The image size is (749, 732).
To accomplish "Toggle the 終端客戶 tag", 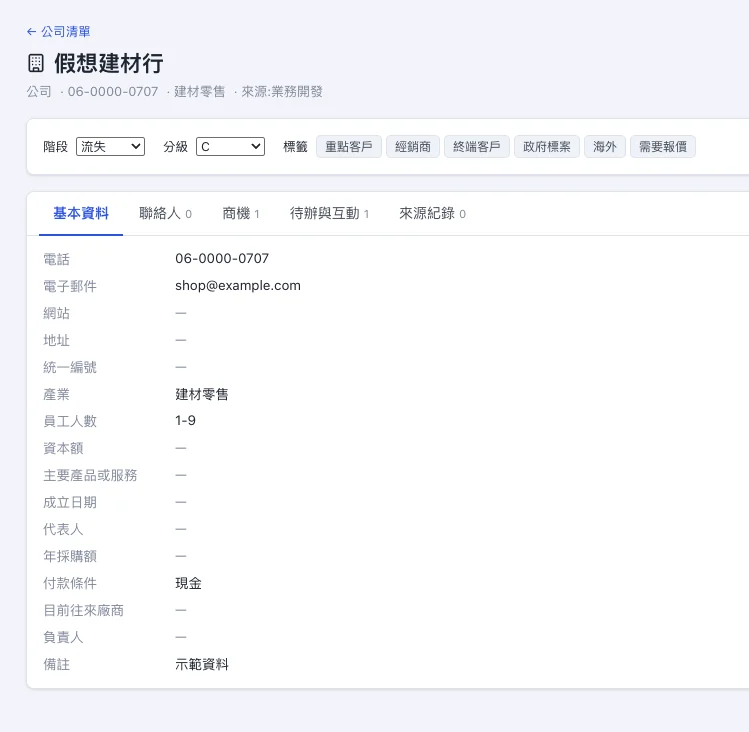I will click(477, 146).
